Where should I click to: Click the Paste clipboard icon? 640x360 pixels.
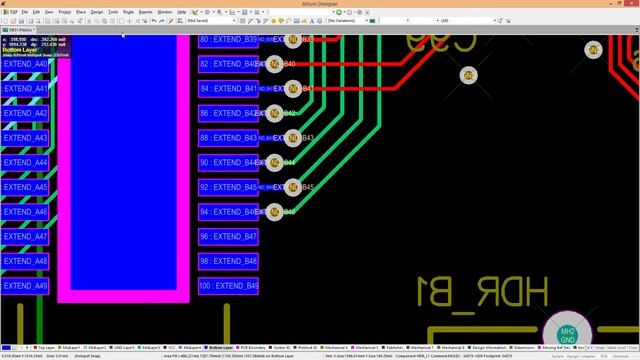[104, 20]
